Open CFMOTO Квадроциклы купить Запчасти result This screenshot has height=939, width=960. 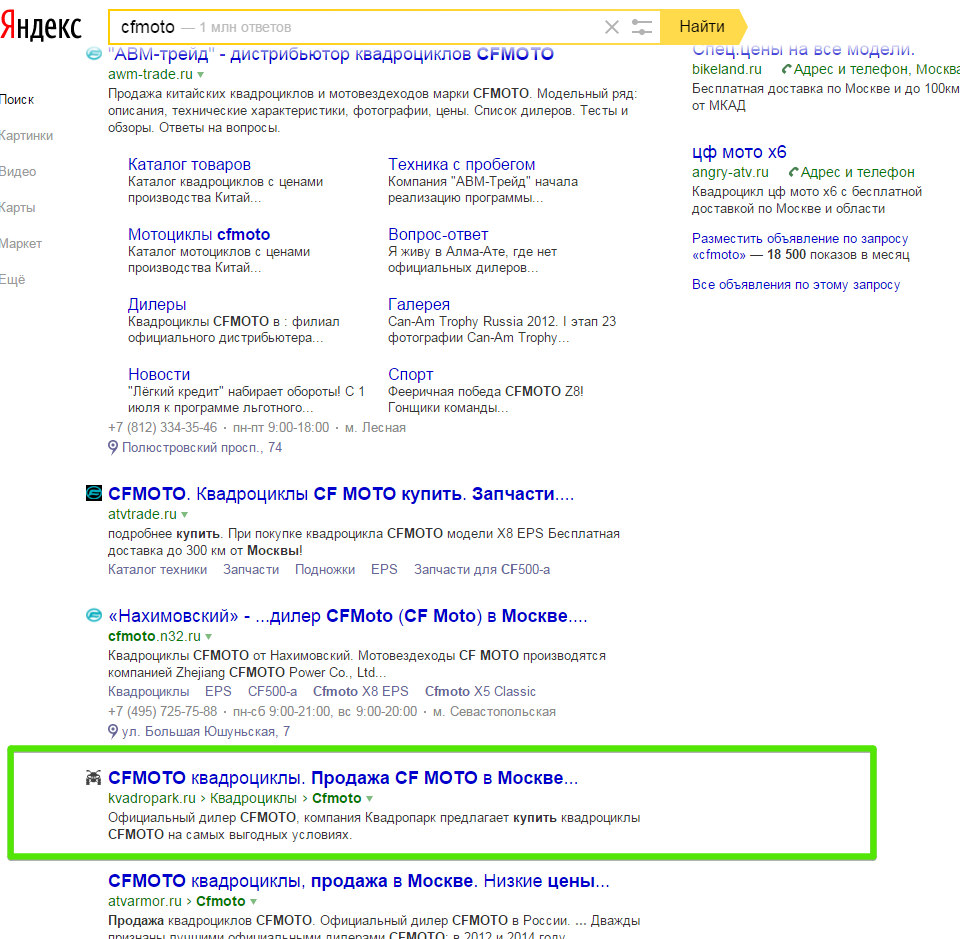pos(341,493)
